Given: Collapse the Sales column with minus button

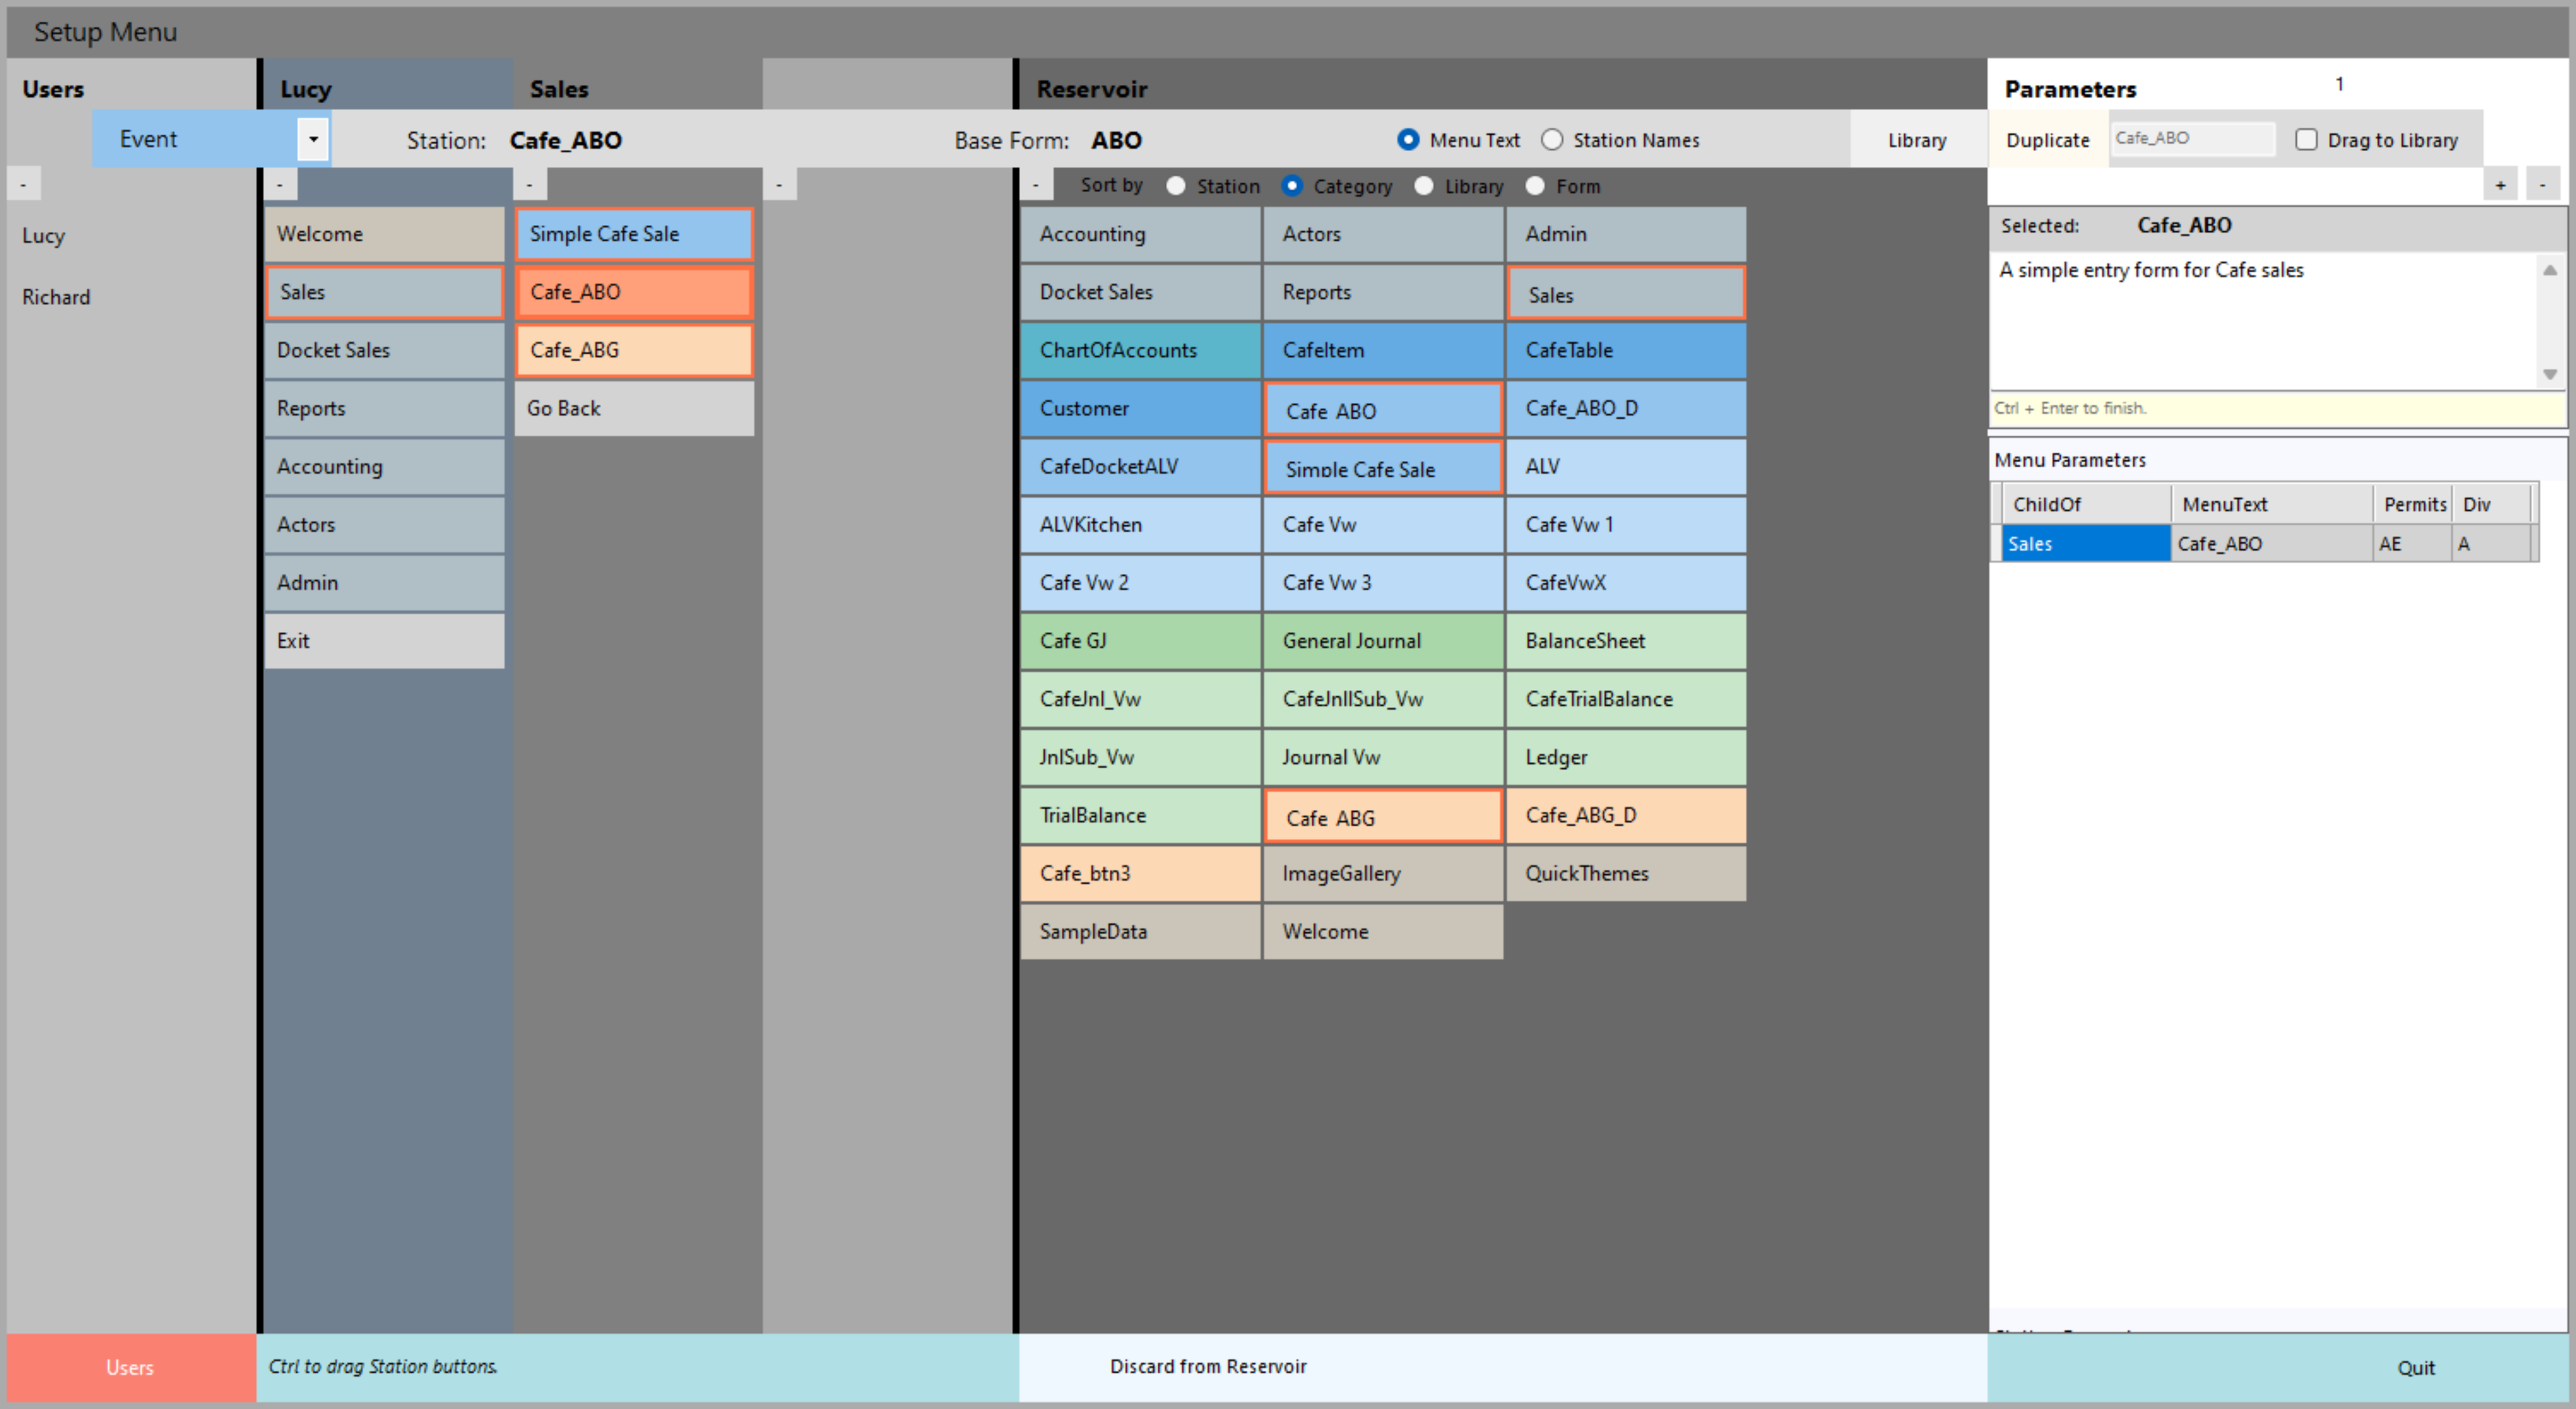Looking at the screenshot, I should tap(530, 185).
